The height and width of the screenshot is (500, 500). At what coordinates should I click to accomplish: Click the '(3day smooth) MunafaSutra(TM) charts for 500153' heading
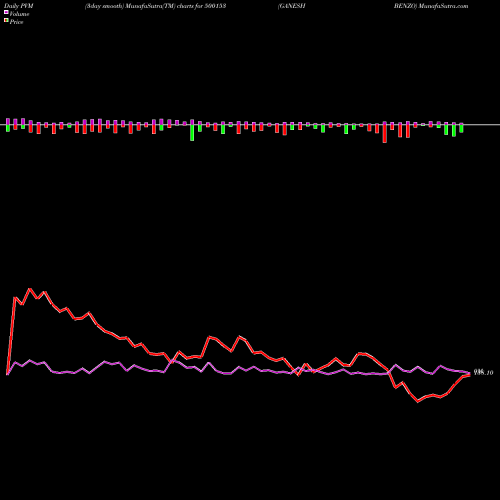click(x=156, y=6)
